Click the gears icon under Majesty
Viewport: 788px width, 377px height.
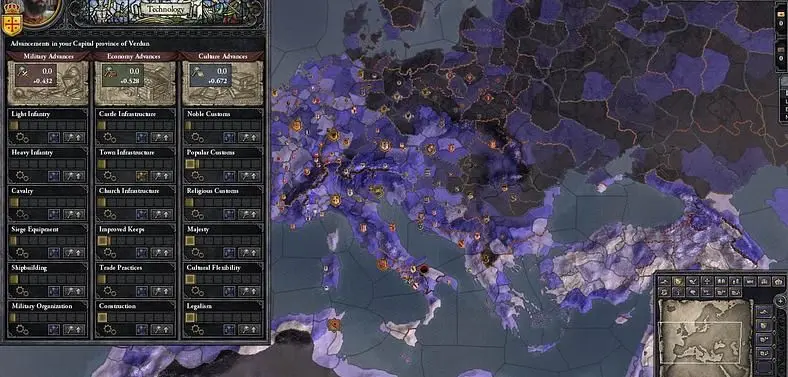pos(198,253)
